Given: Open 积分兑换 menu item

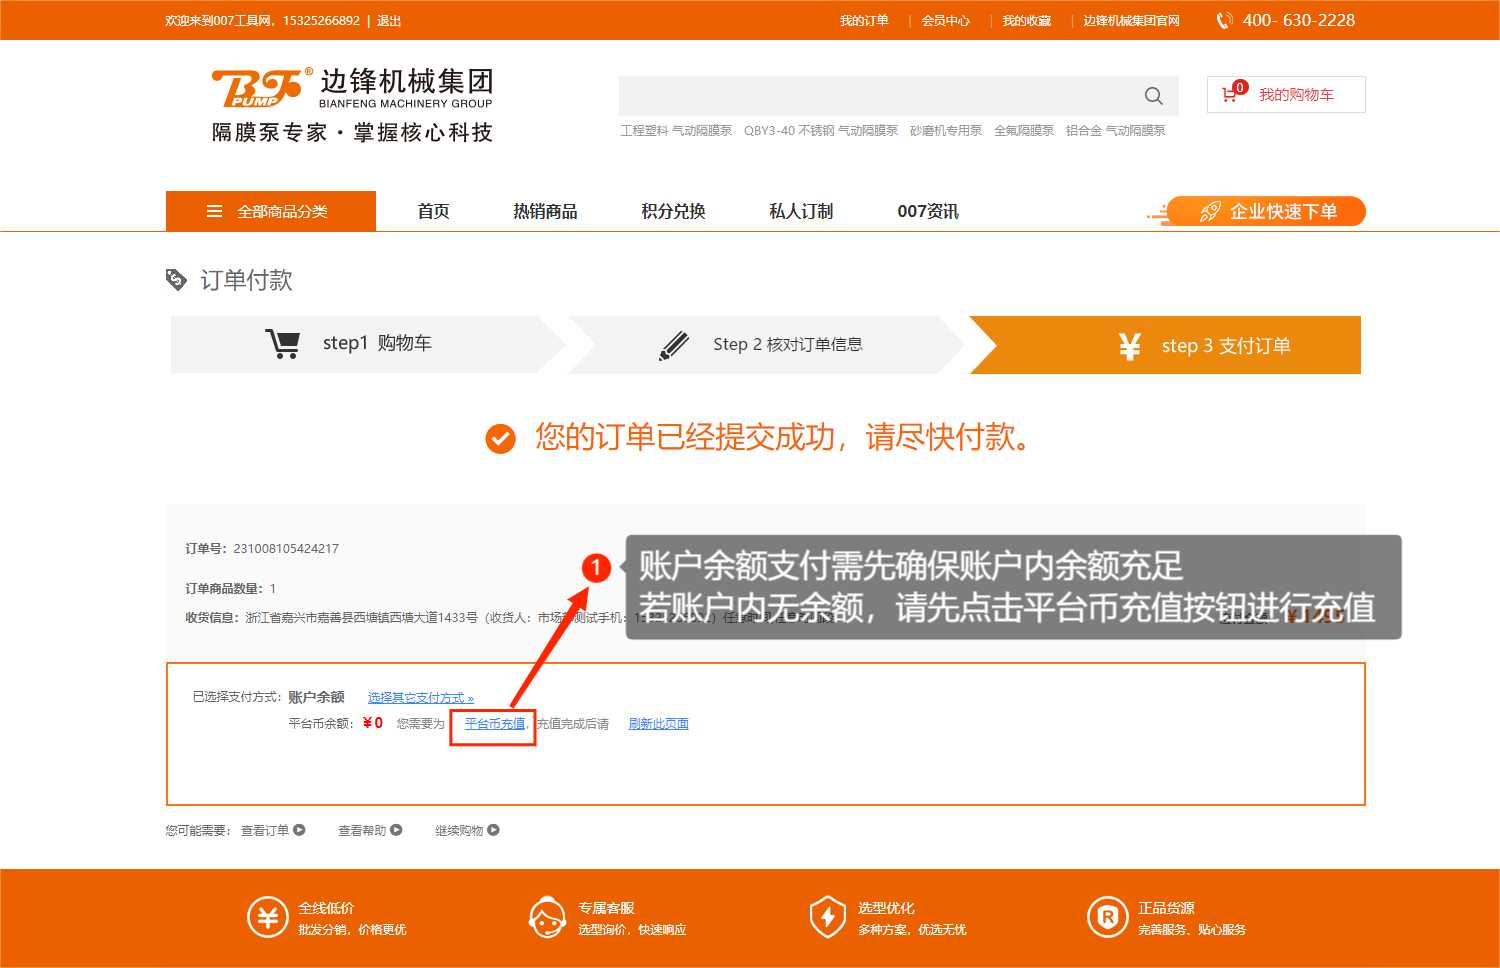Looking at the screenshot, I should (673, 211).
